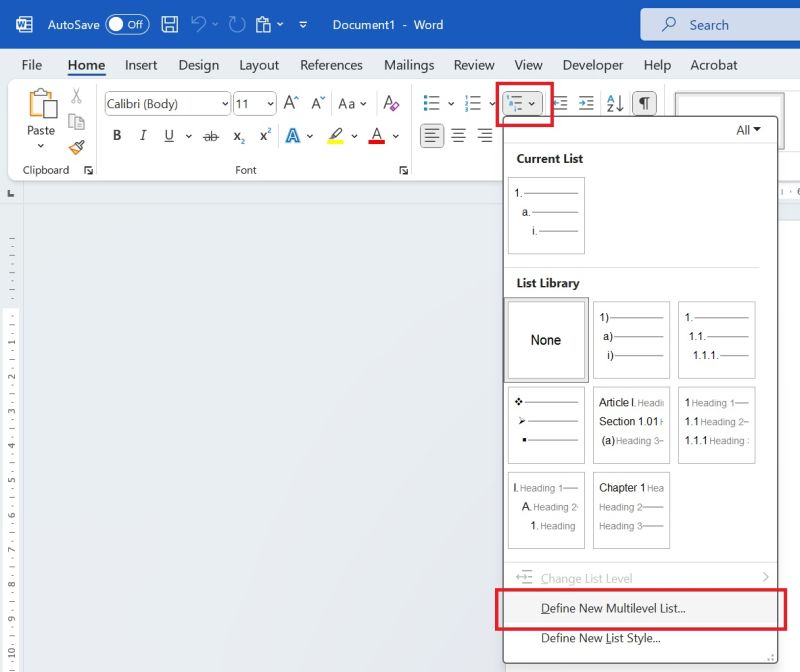Toggle Italic formatting
The image size is (800, 672).
143,135
